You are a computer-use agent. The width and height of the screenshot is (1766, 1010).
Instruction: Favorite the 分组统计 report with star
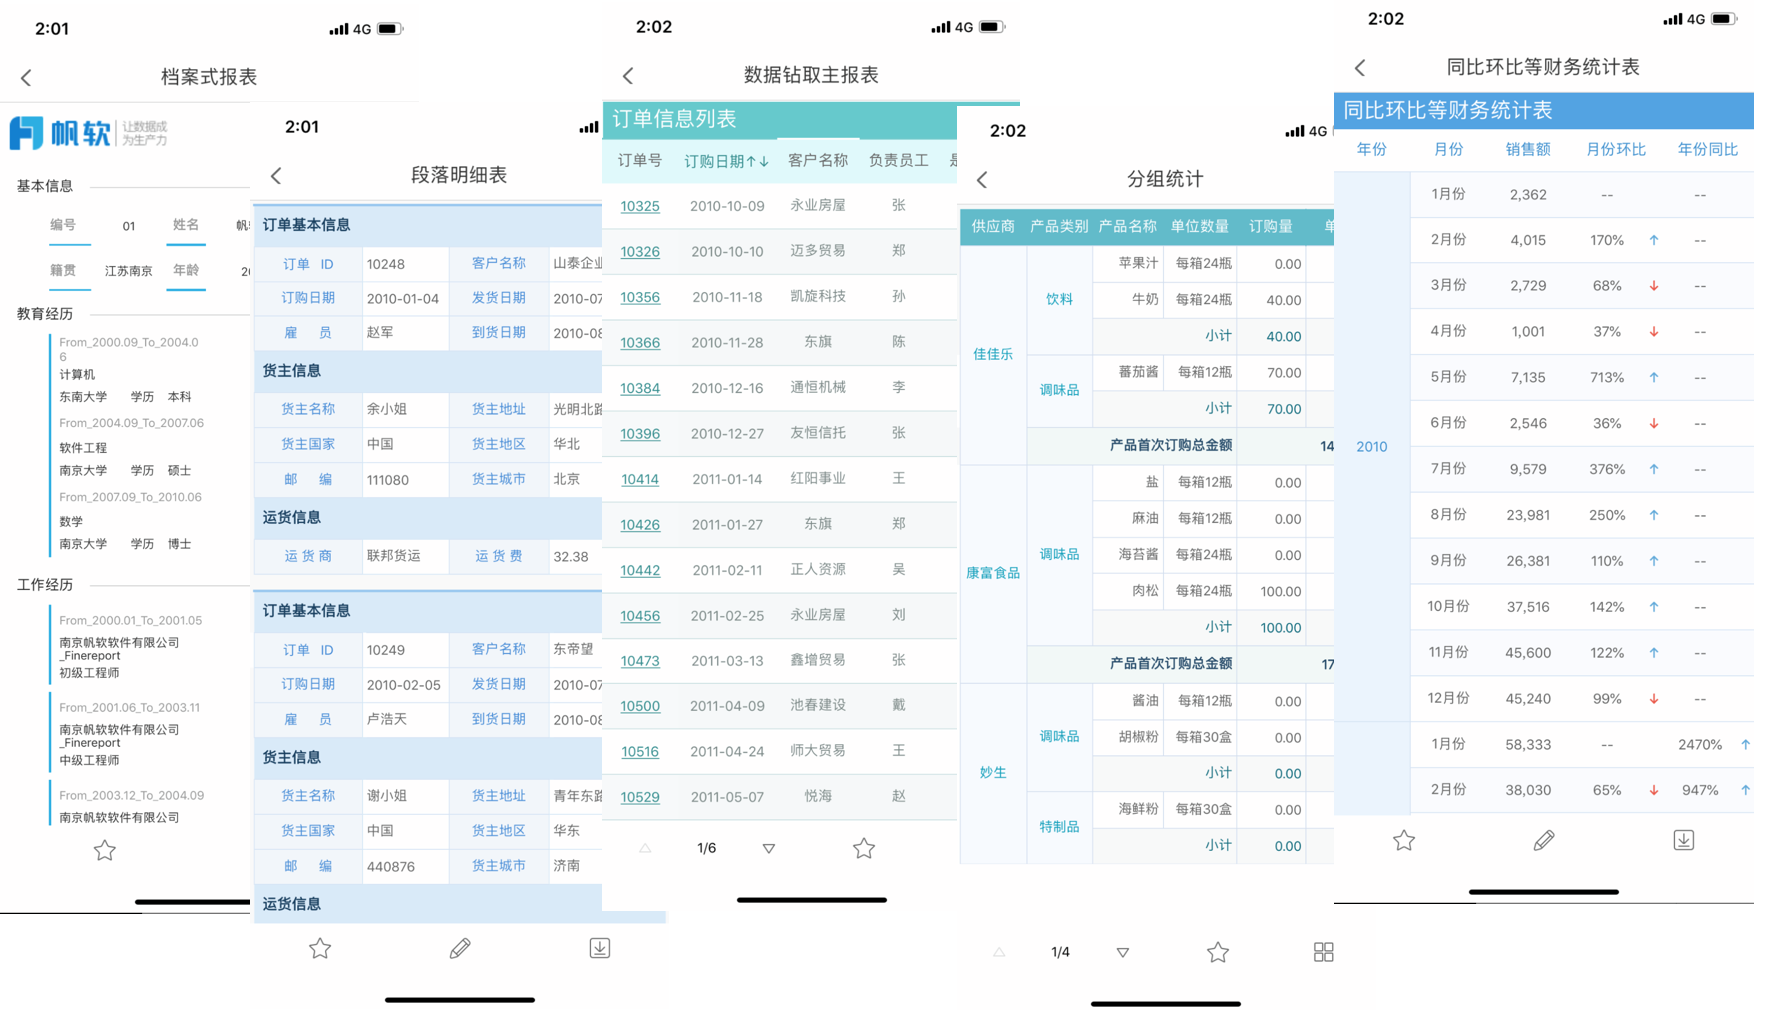[x=1218, y=952]
